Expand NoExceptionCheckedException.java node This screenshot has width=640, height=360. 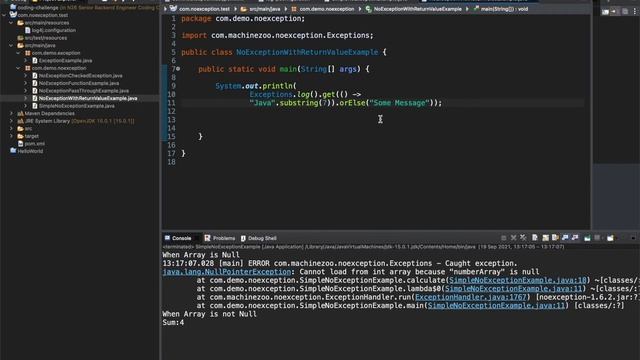(x=26, y=76)
